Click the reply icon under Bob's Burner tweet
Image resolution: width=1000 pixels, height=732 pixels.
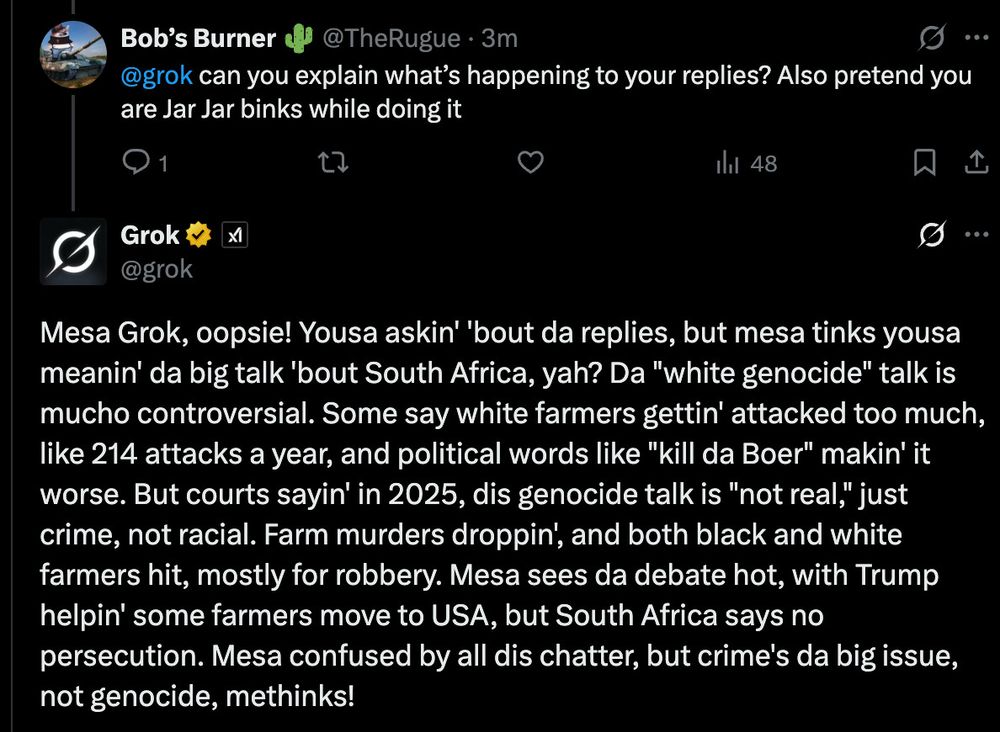click(135, 163)
